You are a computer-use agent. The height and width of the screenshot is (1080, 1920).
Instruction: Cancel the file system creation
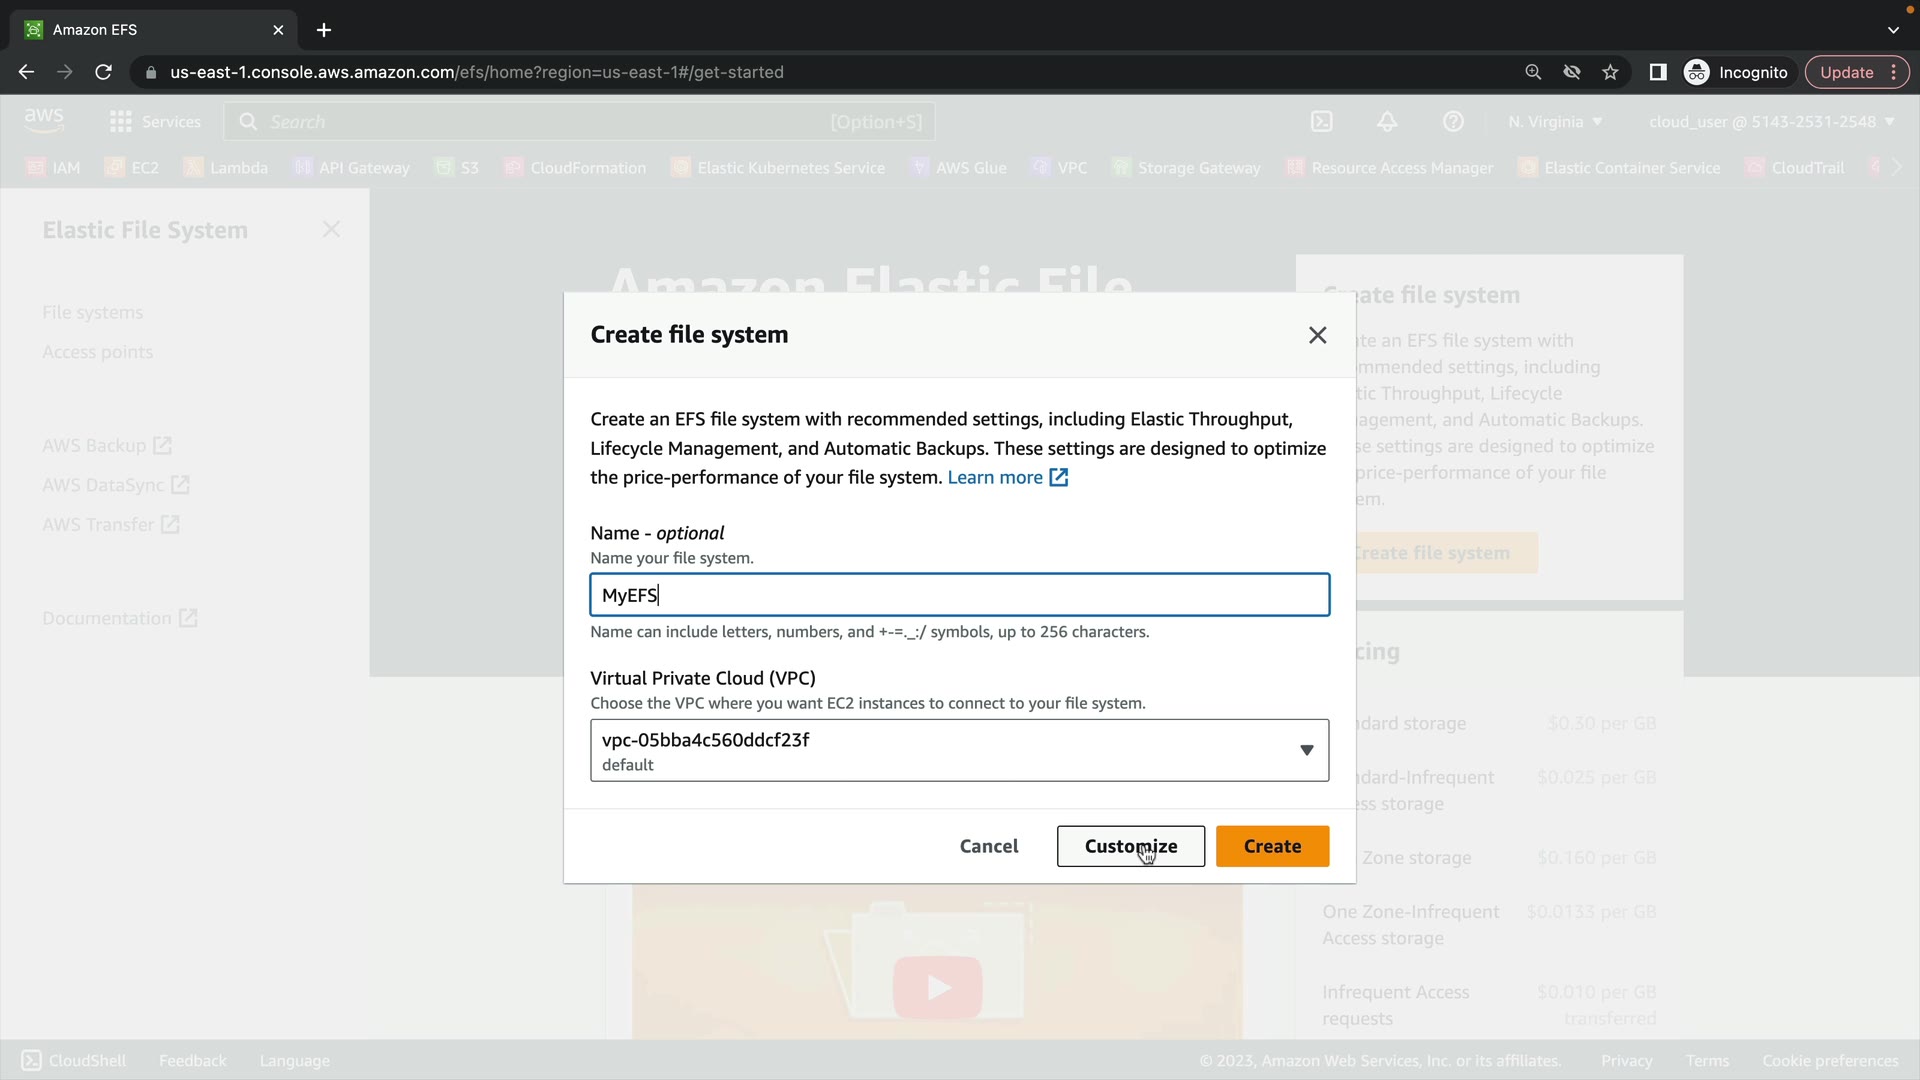[x=988, y=846]
